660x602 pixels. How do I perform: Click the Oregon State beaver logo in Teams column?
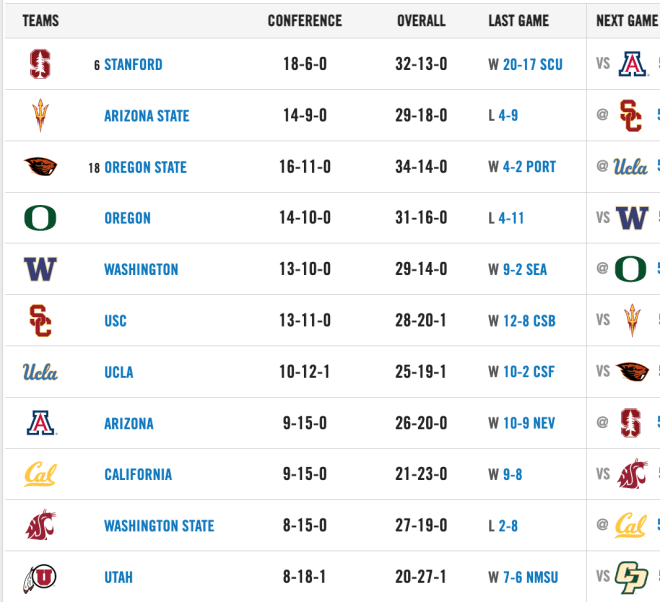point(40,166)
